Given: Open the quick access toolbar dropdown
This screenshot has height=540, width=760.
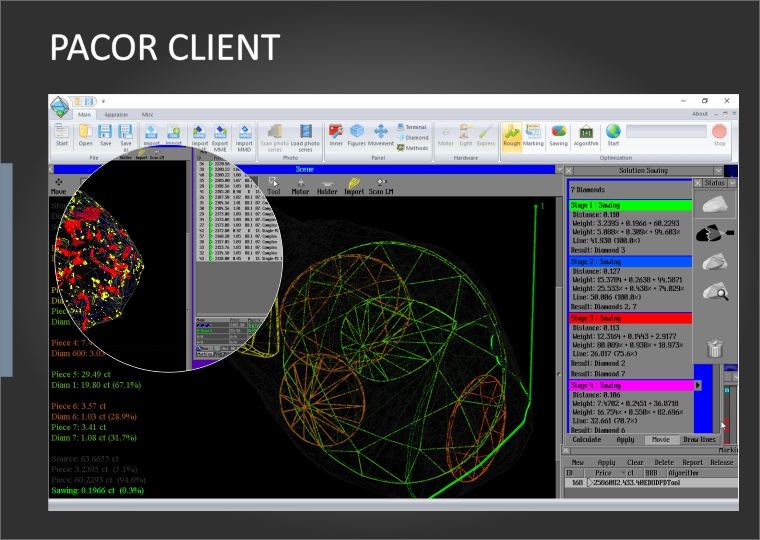Looking at the screenshot, I should click(103, 101).
